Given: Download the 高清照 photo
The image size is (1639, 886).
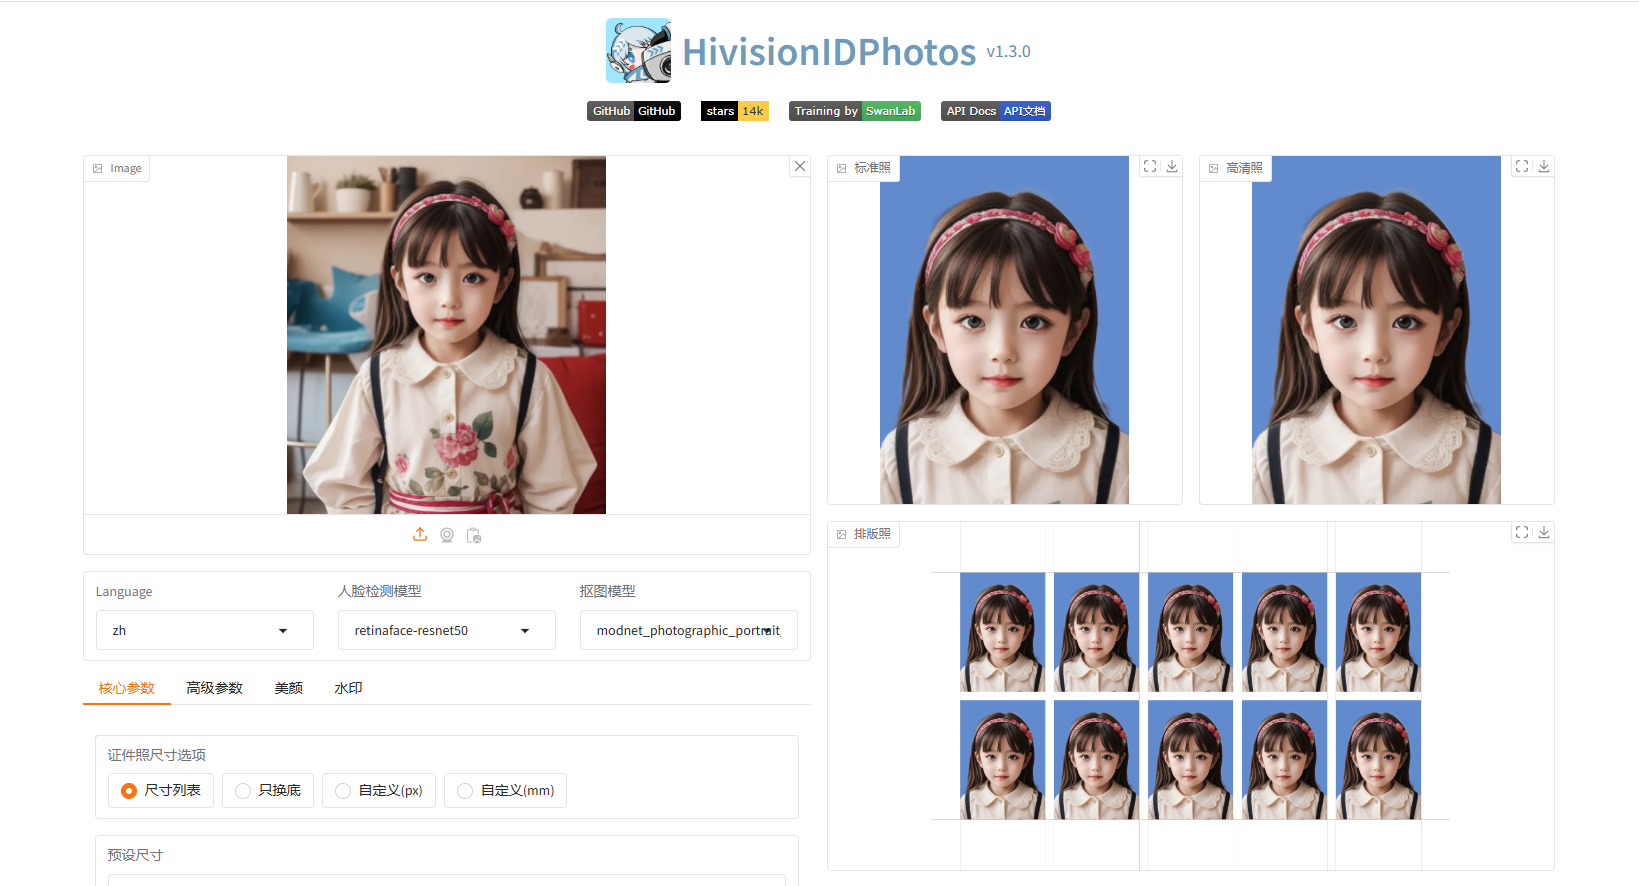Looking at the screenshot, I should (1544, 166).
